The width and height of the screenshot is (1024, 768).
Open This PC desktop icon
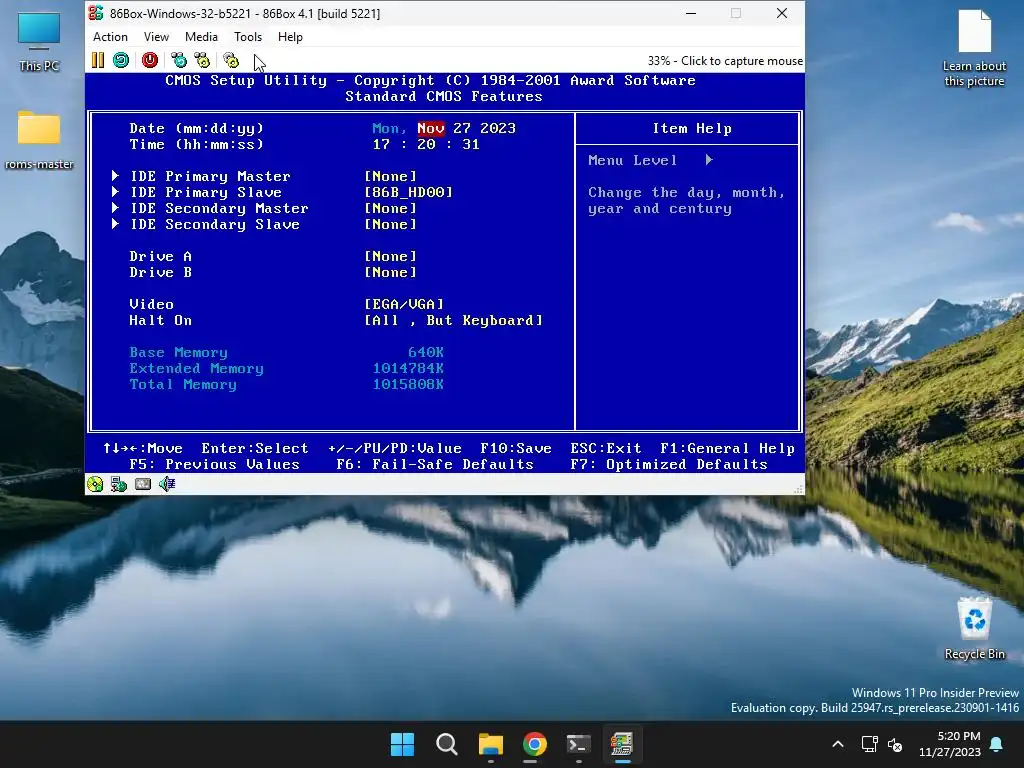tap(39, 42)
